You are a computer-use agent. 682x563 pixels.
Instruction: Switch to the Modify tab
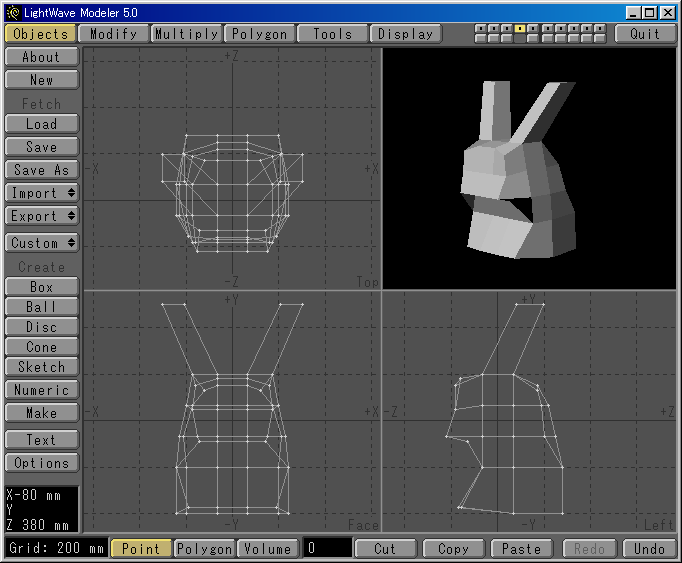[x=113, y=33]
